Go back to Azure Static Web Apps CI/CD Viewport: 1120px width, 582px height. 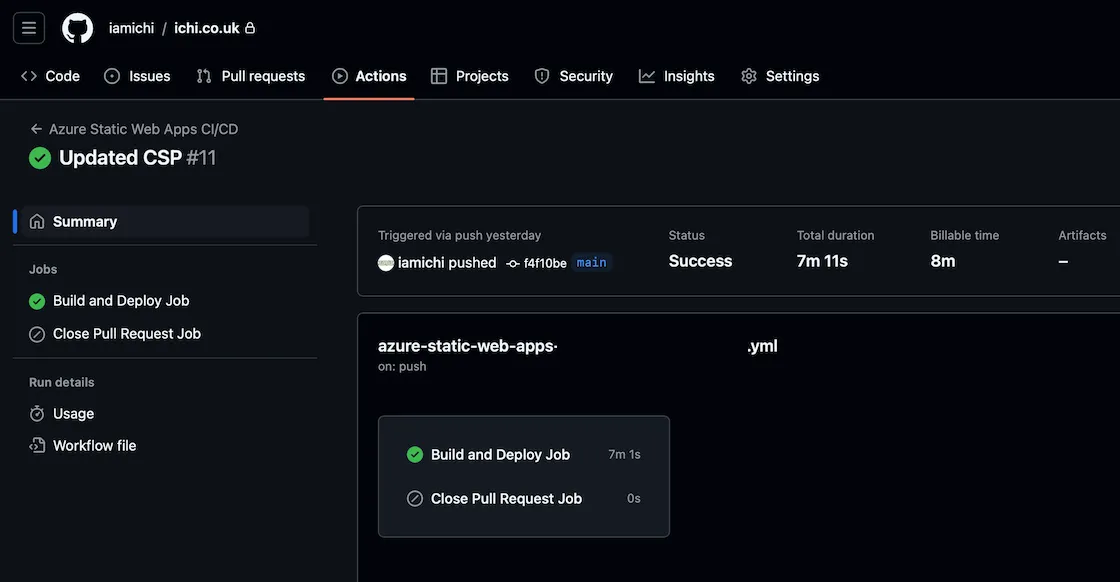click(144, 129)
